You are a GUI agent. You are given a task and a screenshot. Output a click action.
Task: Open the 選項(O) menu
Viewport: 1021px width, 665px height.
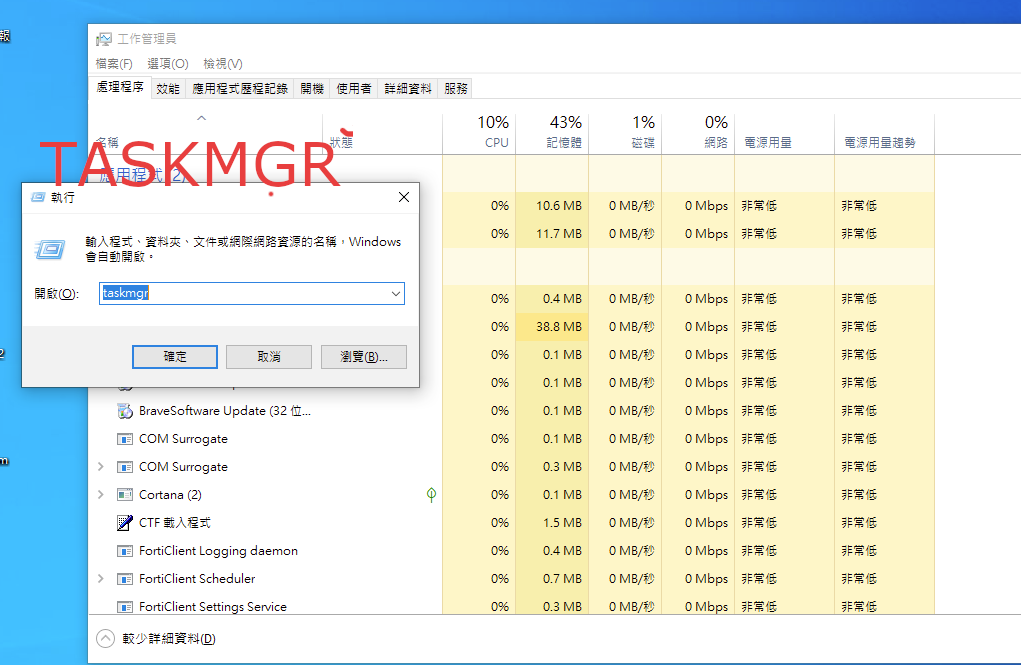tap(167, 64)
